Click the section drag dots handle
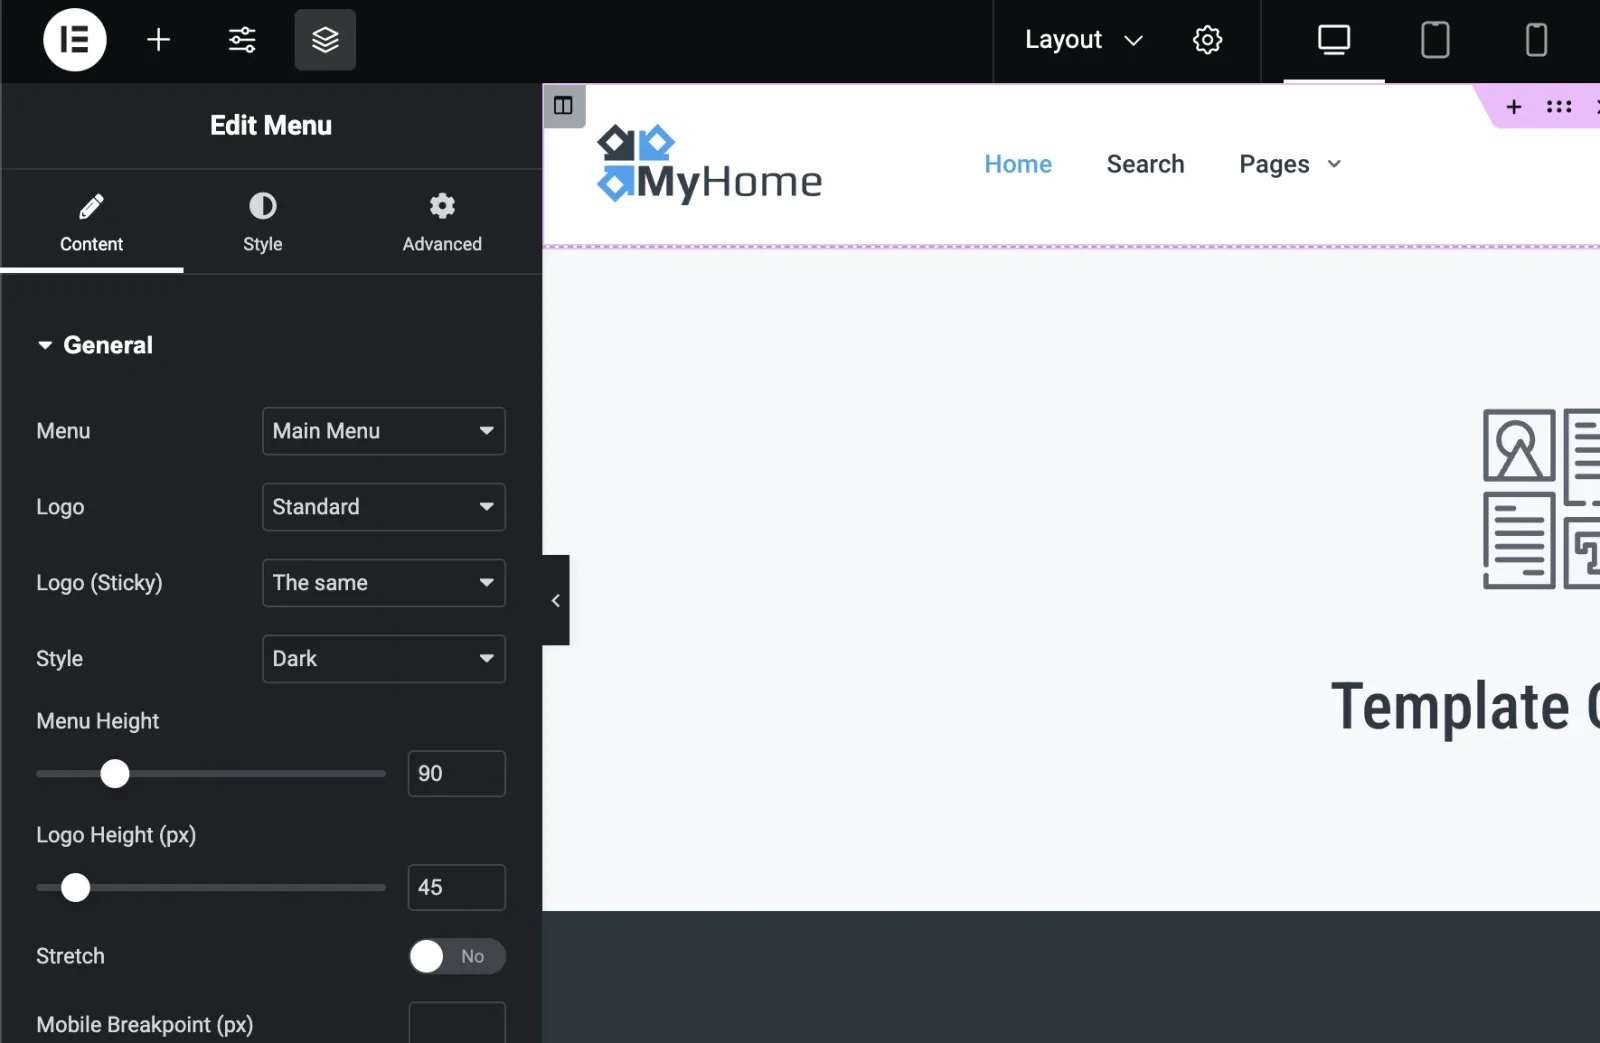 click(1559, 107)
